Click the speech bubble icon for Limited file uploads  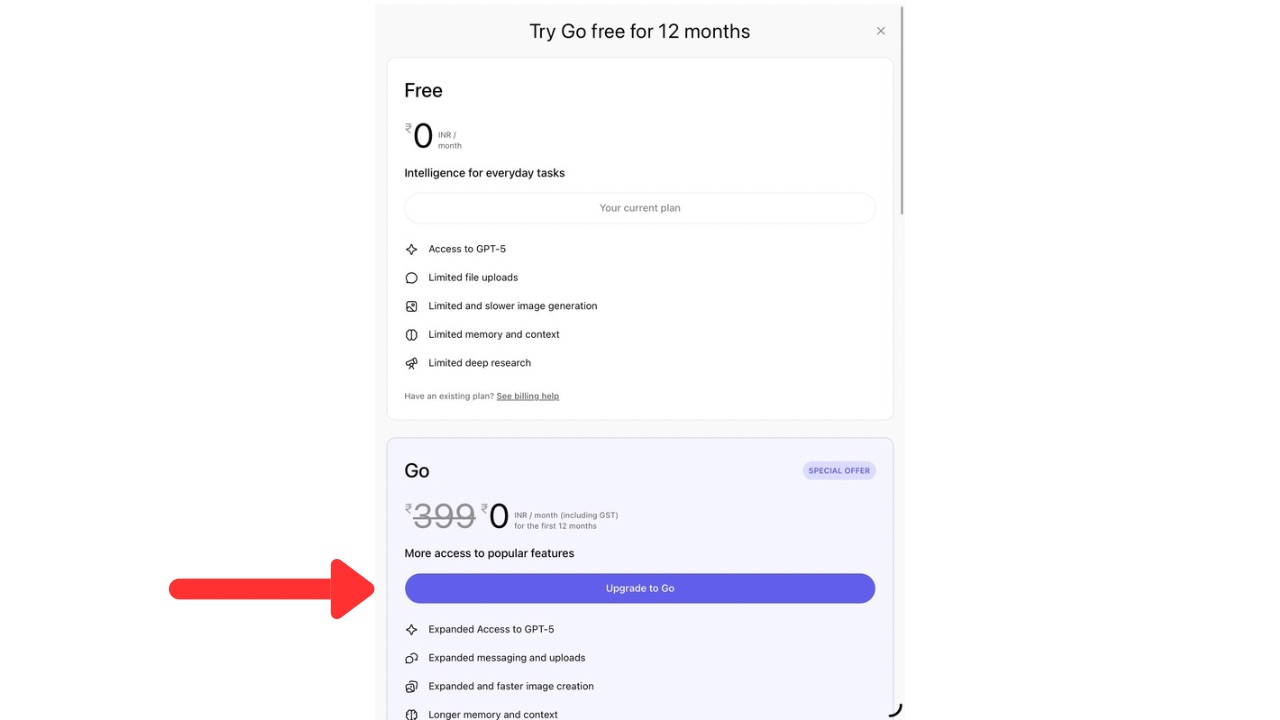411,277
